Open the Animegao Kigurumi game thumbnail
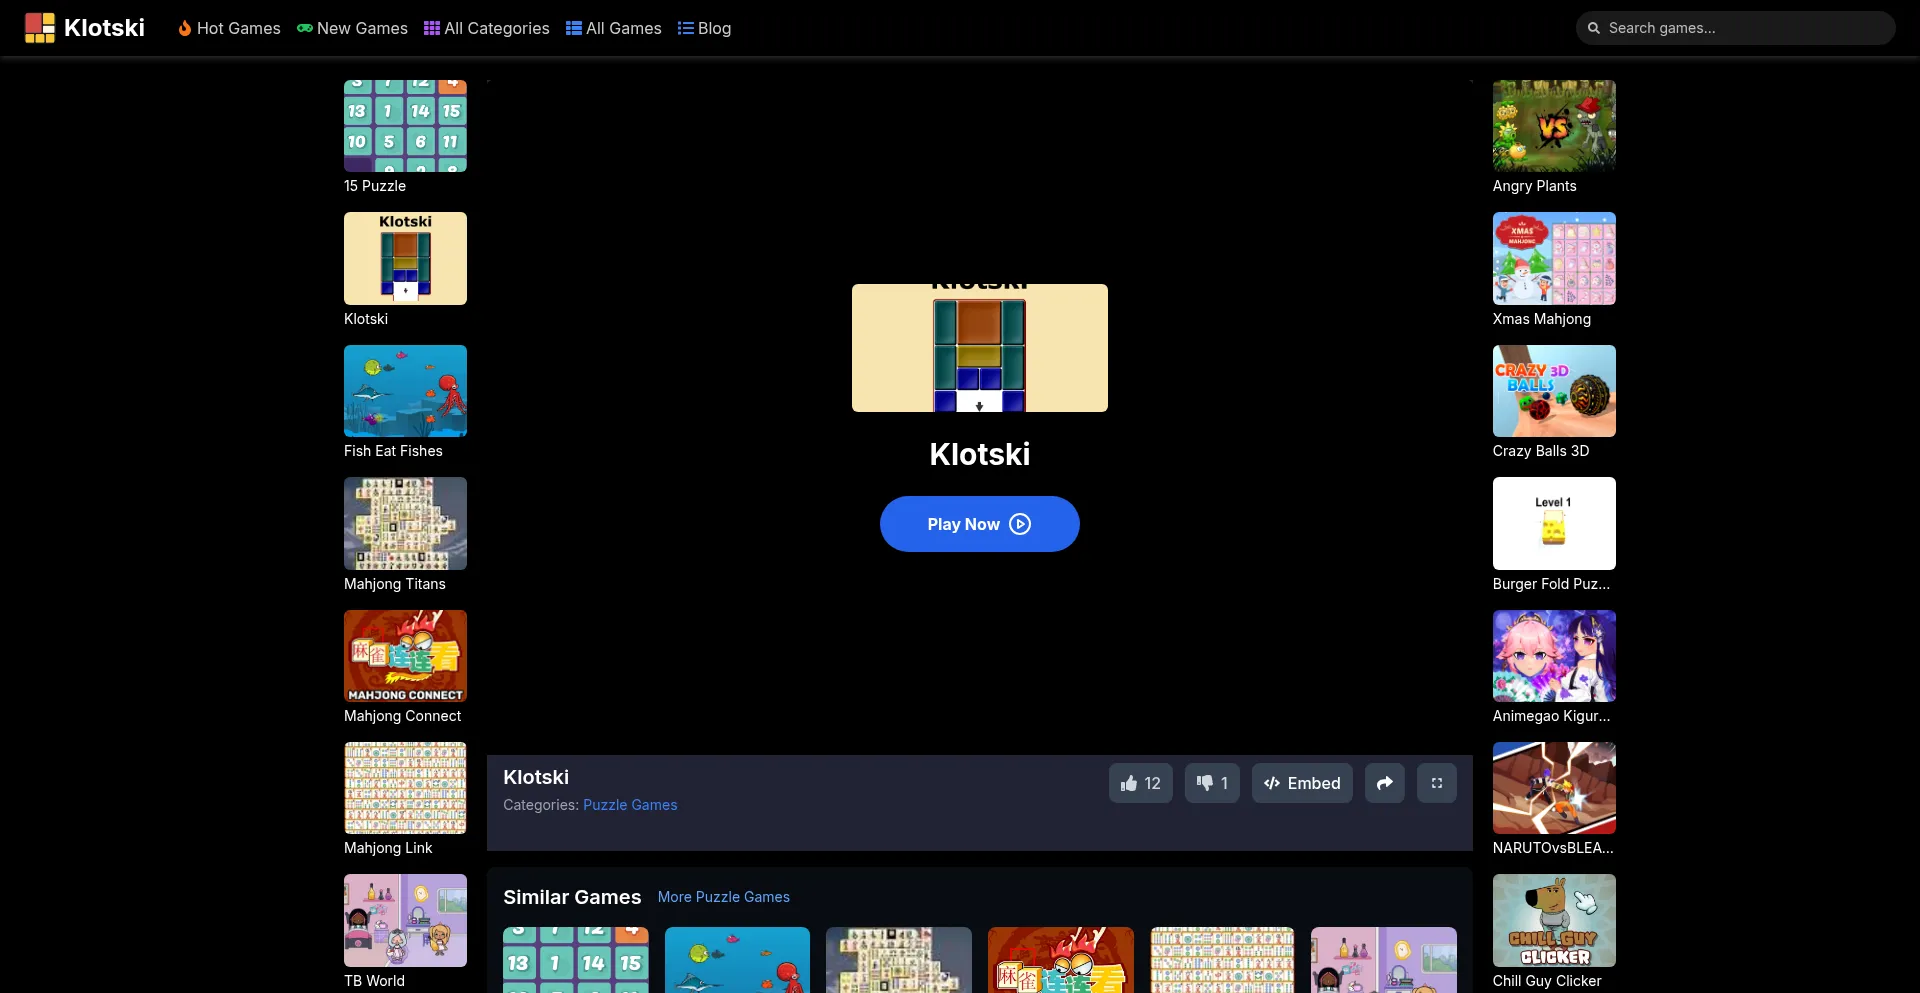Viewport: 1920px width, 993px height. [1554, 656]
